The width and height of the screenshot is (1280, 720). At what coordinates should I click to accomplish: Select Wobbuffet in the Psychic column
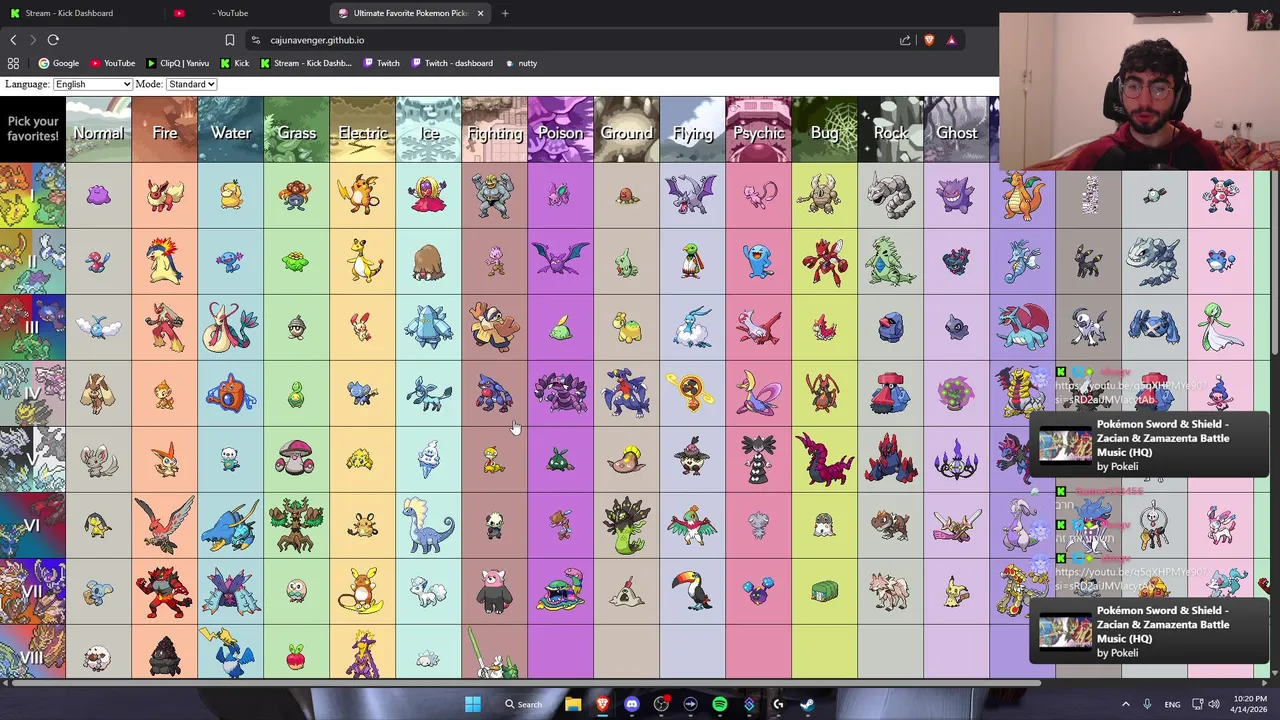(x=759, y=262)
